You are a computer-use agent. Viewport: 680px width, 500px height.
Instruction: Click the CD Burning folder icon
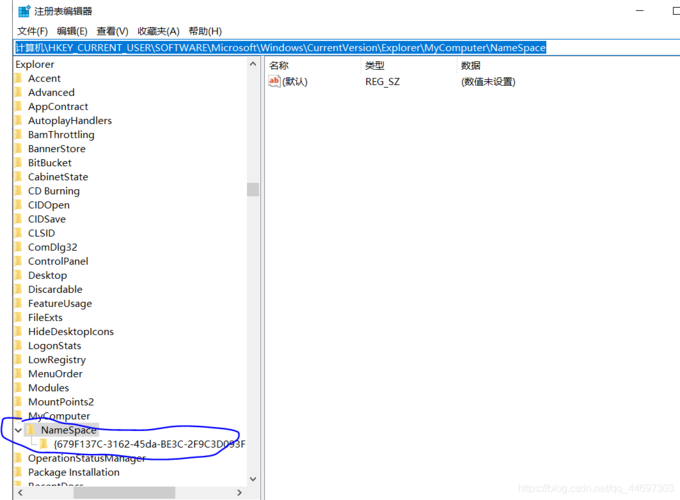(x=18, y=191)
